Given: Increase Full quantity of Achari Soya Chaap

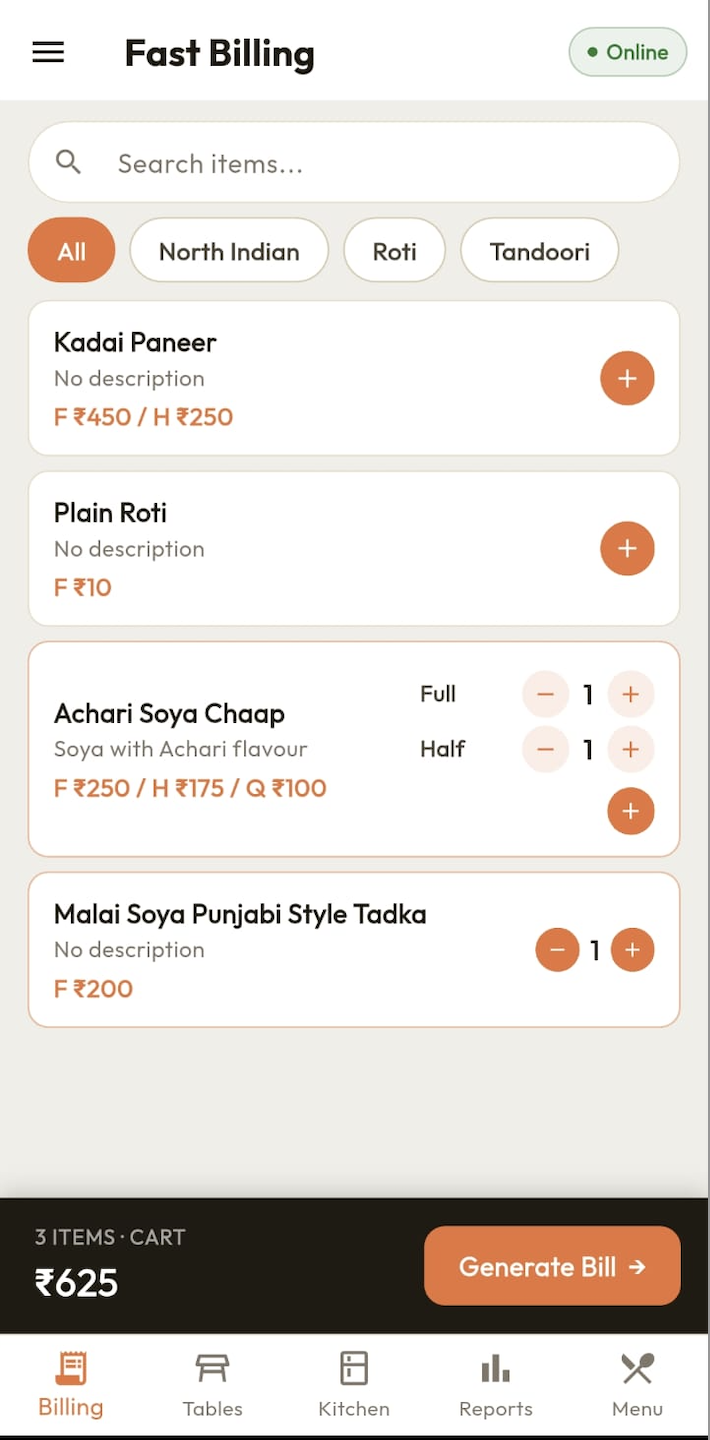Looking at the screenshot, I should (630, 694).
